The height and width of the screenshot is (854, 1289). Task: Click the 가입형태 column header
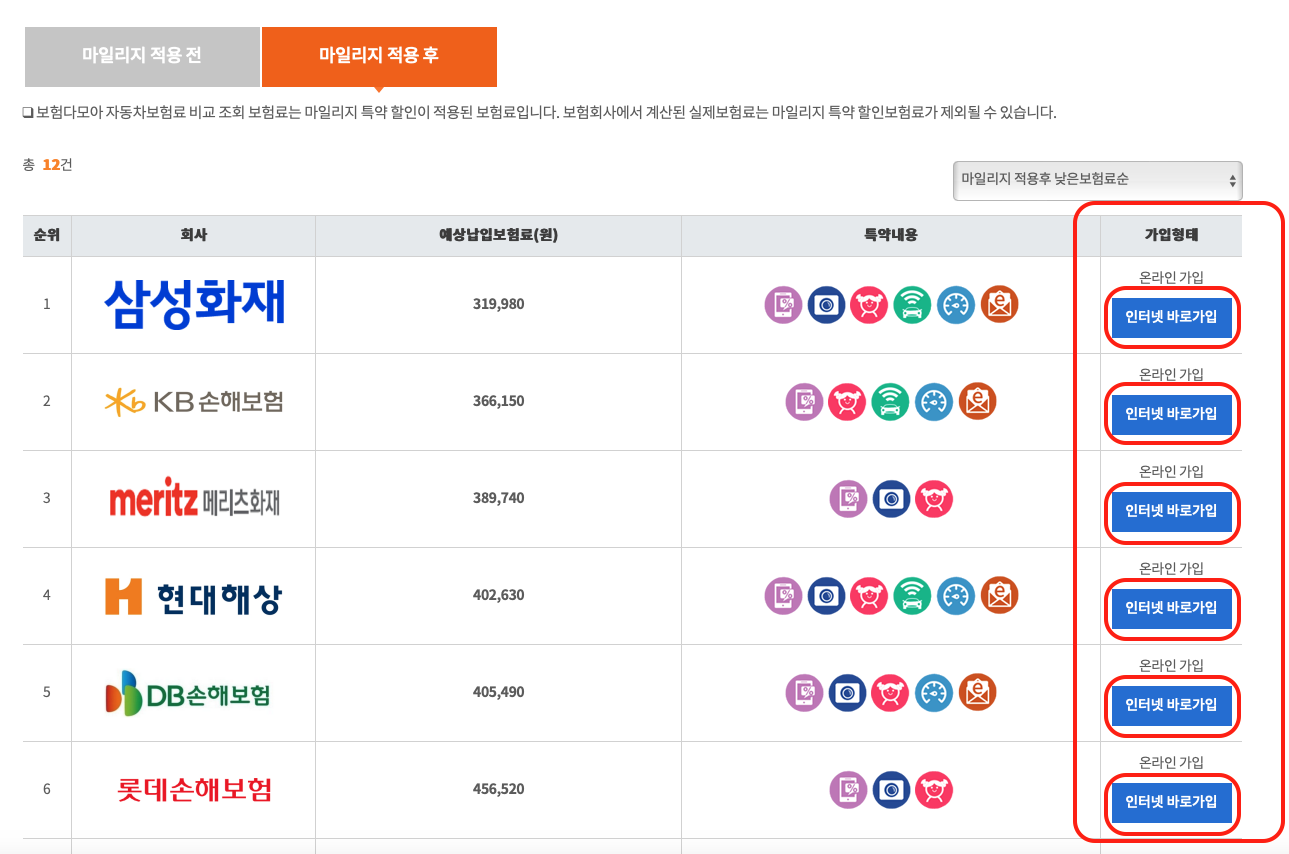coord(1171,236)
